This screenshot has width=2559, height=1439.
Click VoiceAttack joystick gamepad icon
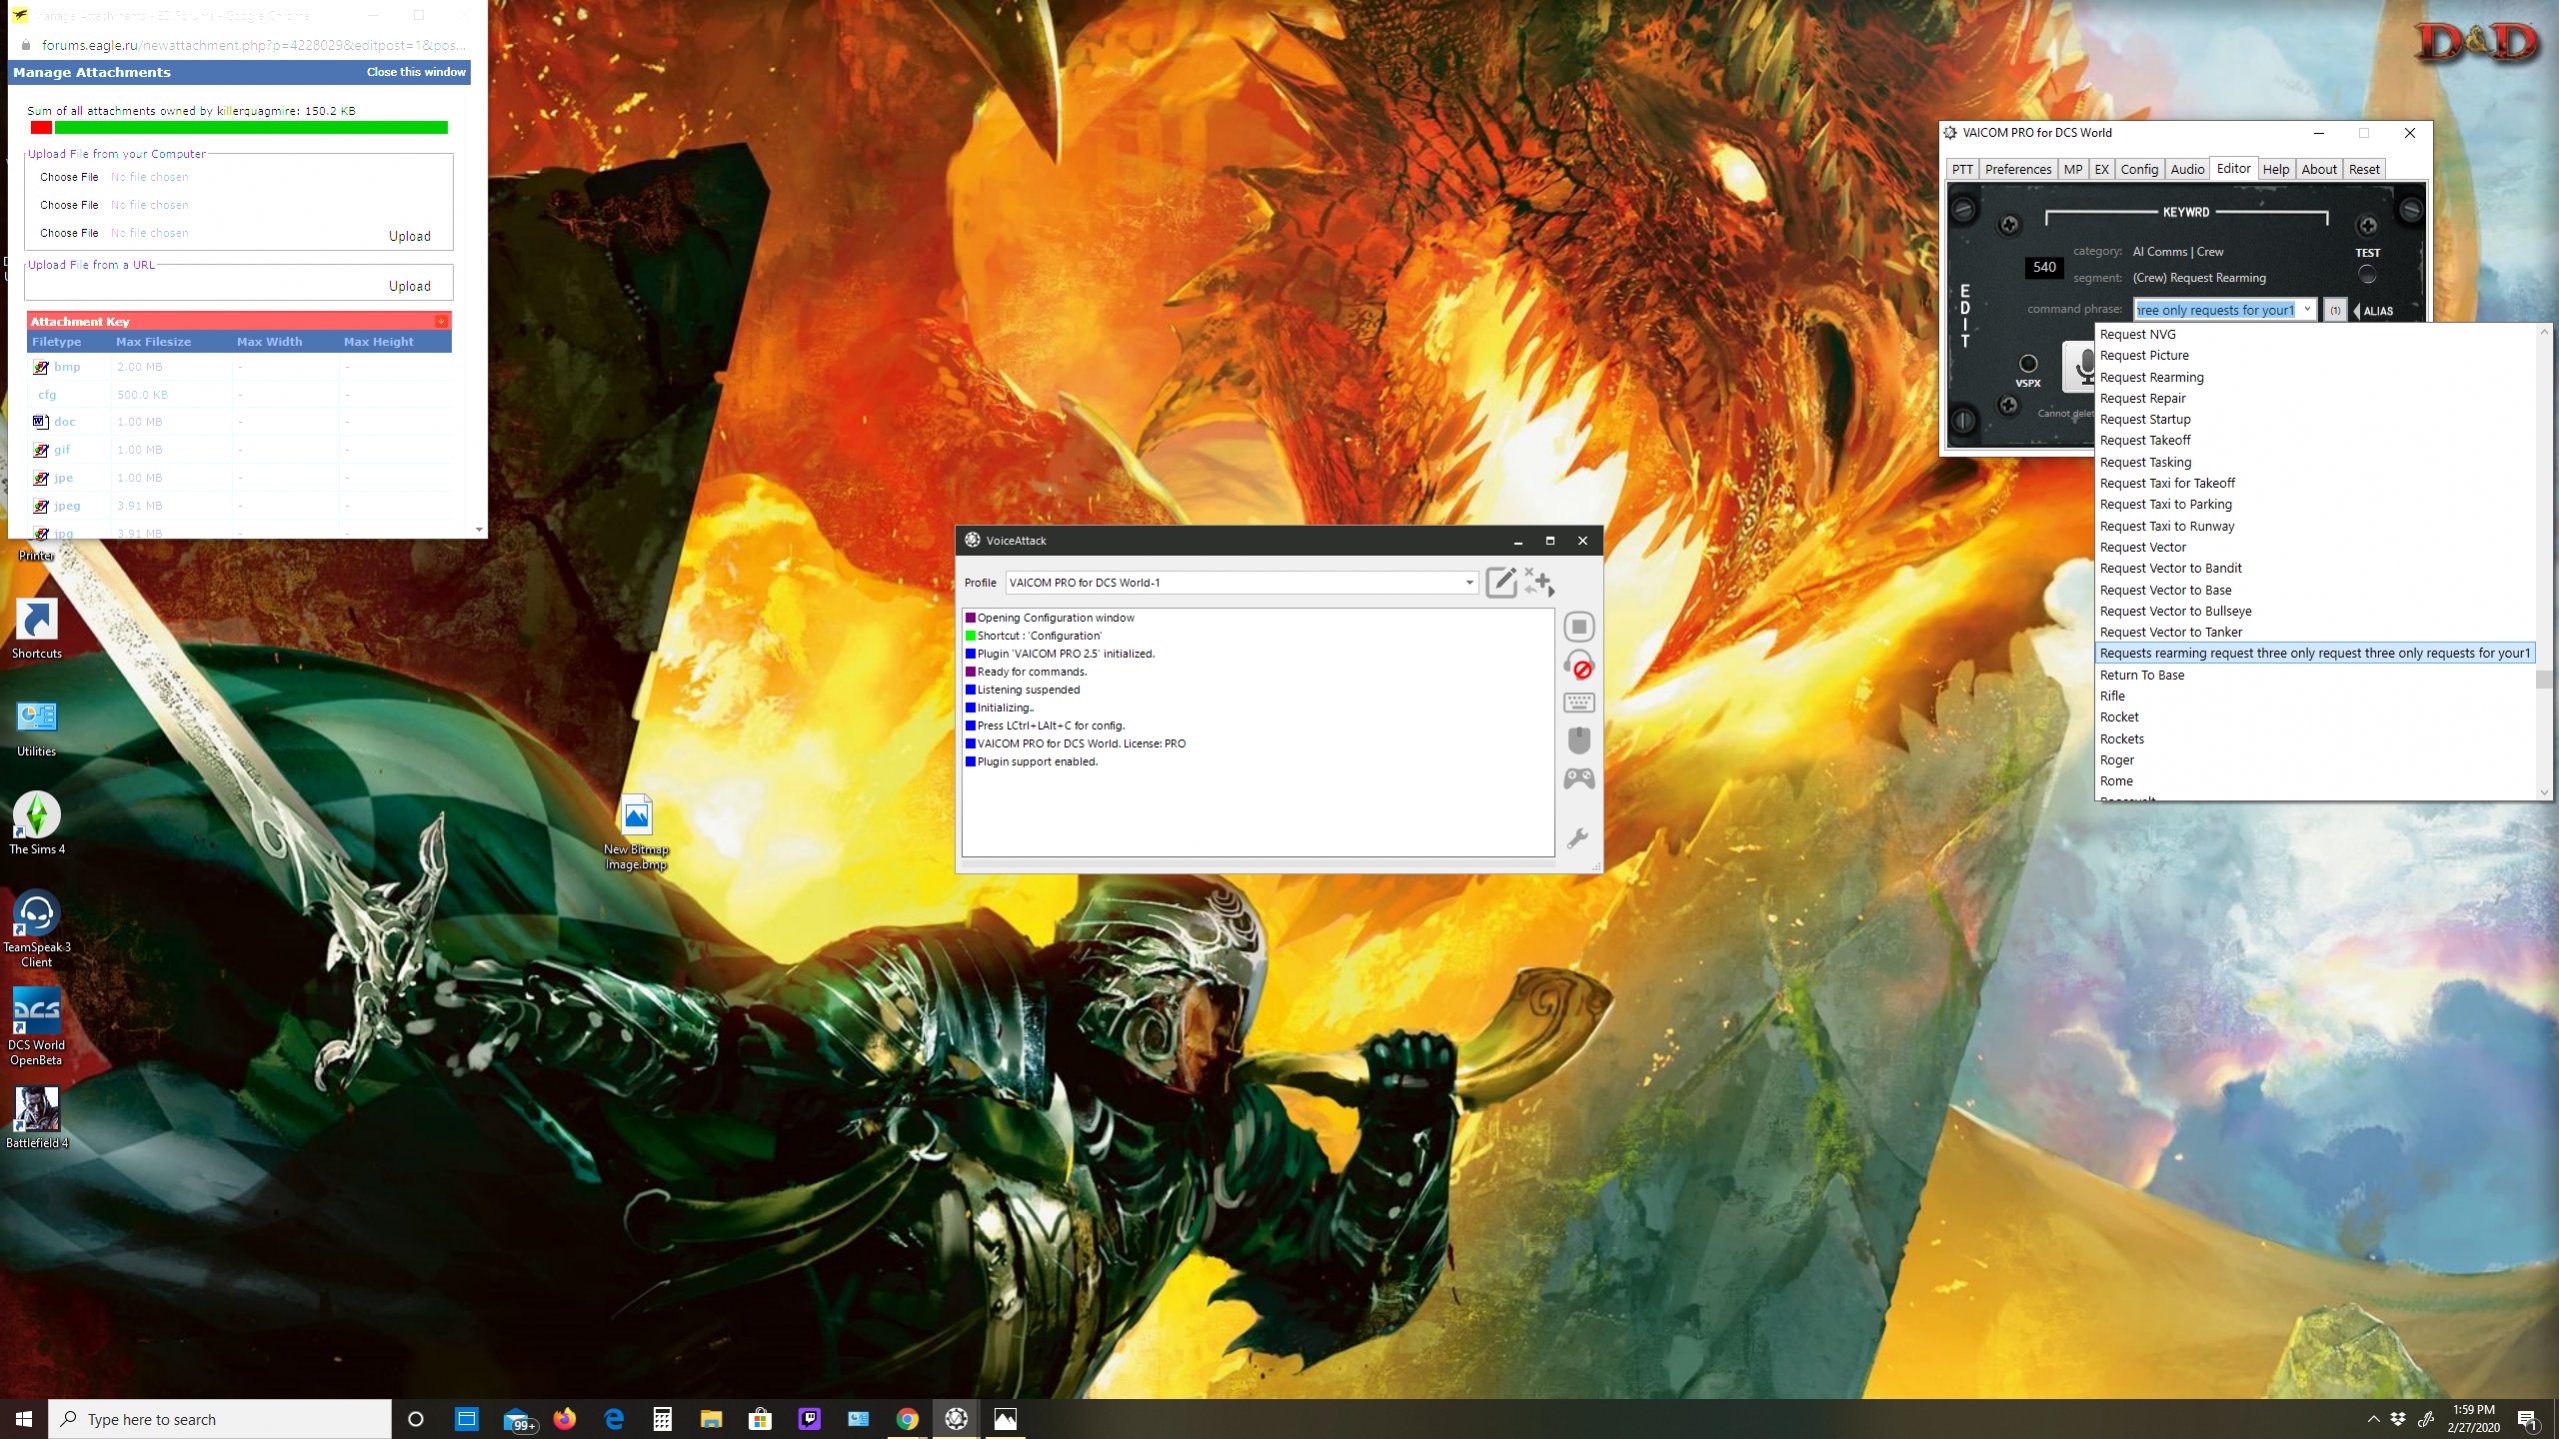tap(1579, 779)
